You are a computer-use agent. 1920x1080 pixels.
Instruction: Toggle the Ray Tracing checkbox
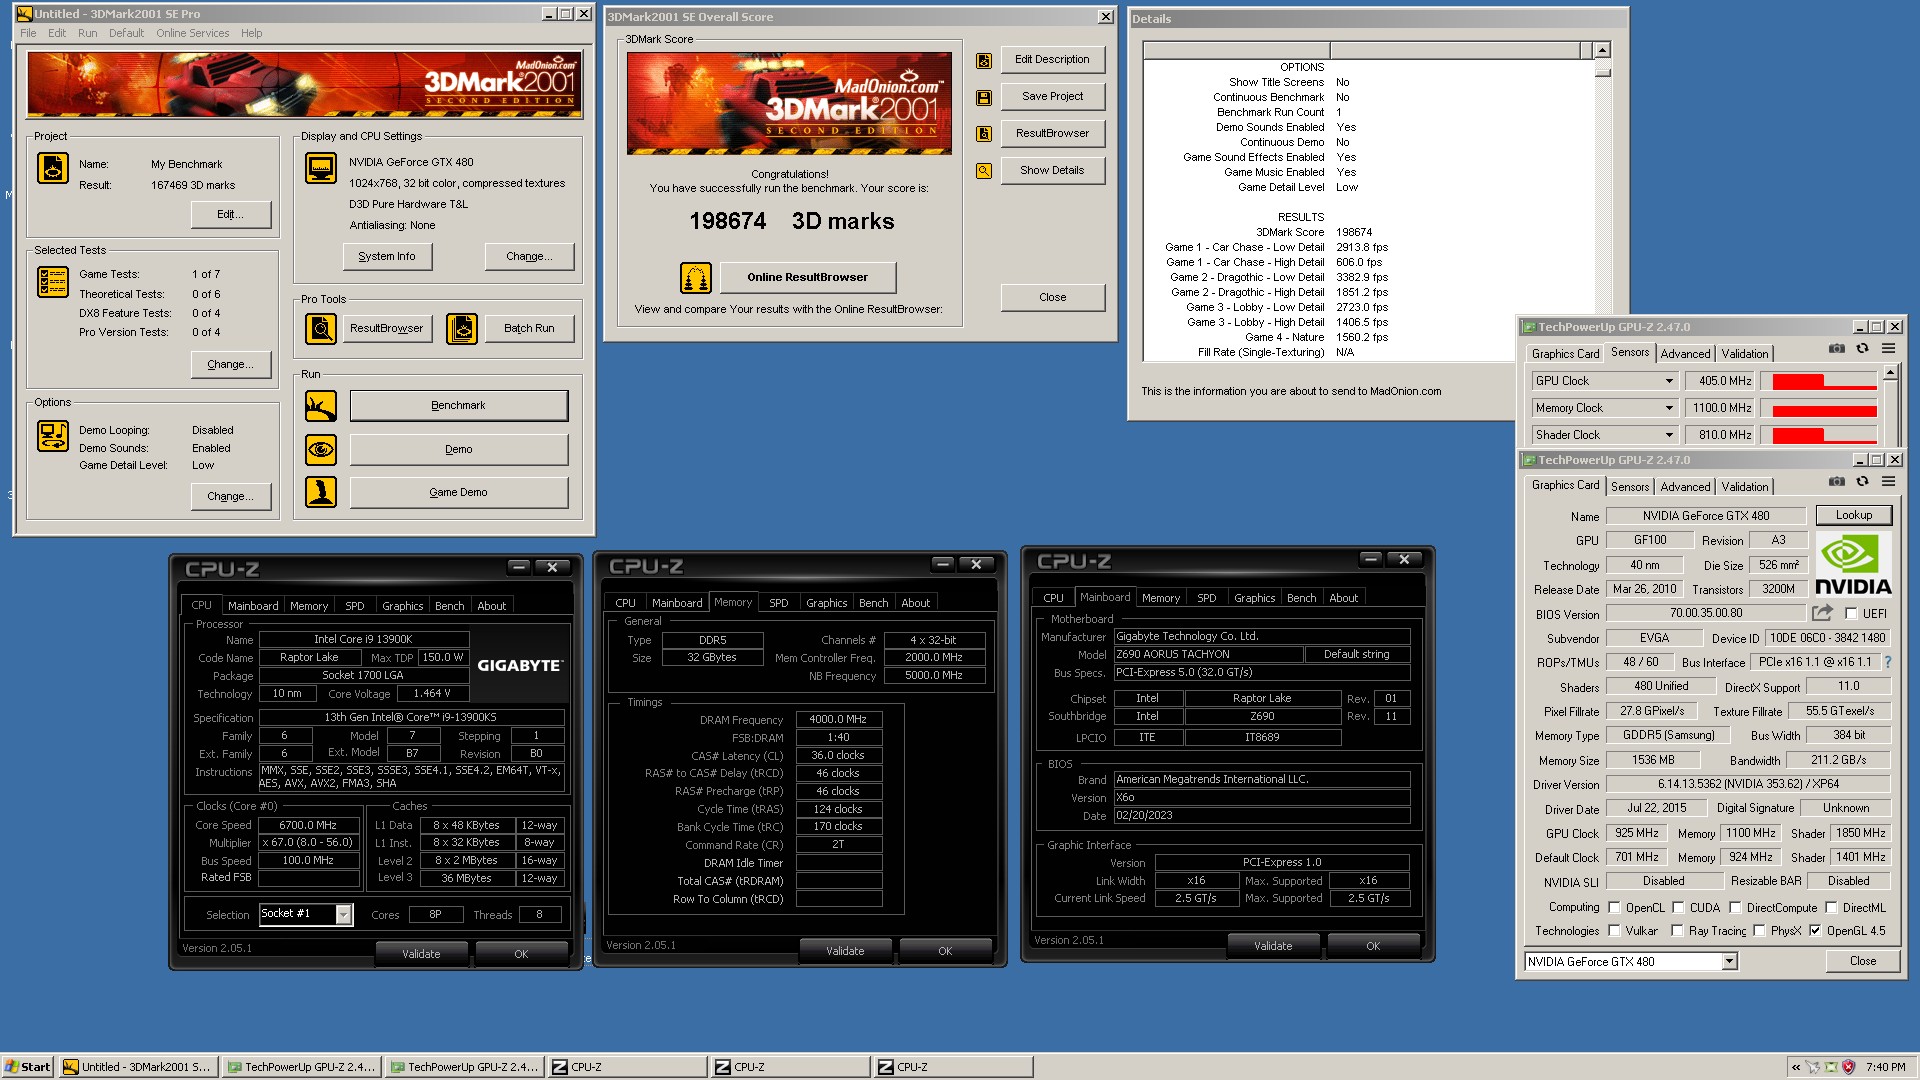point(1677,931)
